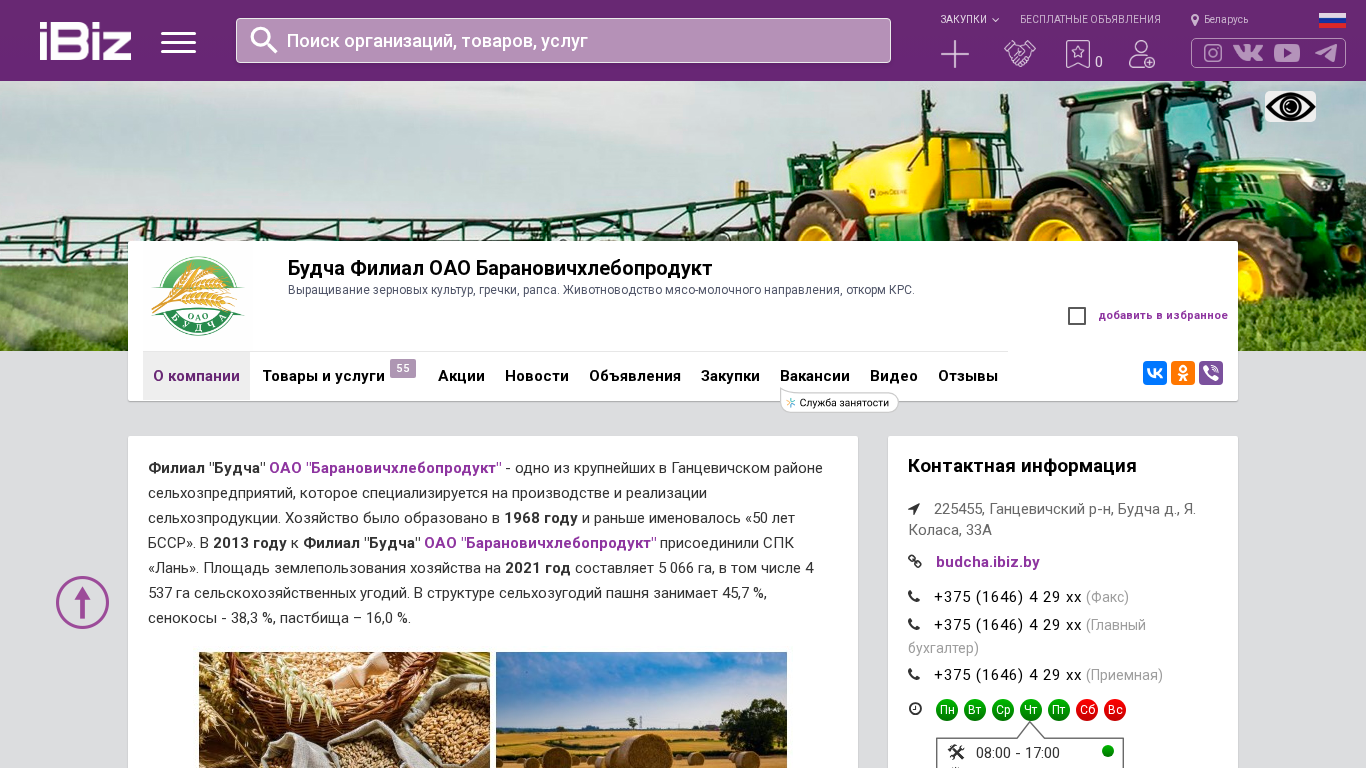The height and width of the screenshot is (768, 1366).
Task: Follow first ОАО Барановичхлебопродукт link in text
Action: 385,468
